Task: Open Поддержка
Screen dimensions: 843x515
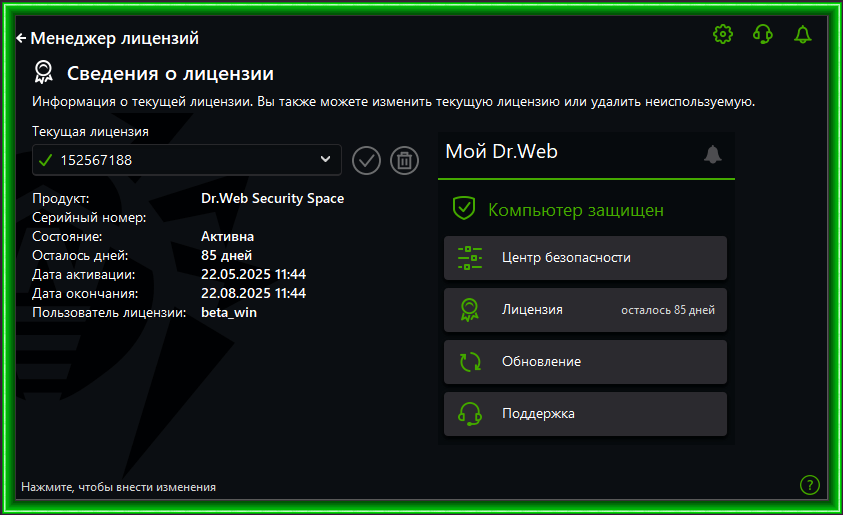Action: pyautogui.click(x=585, y=414)
